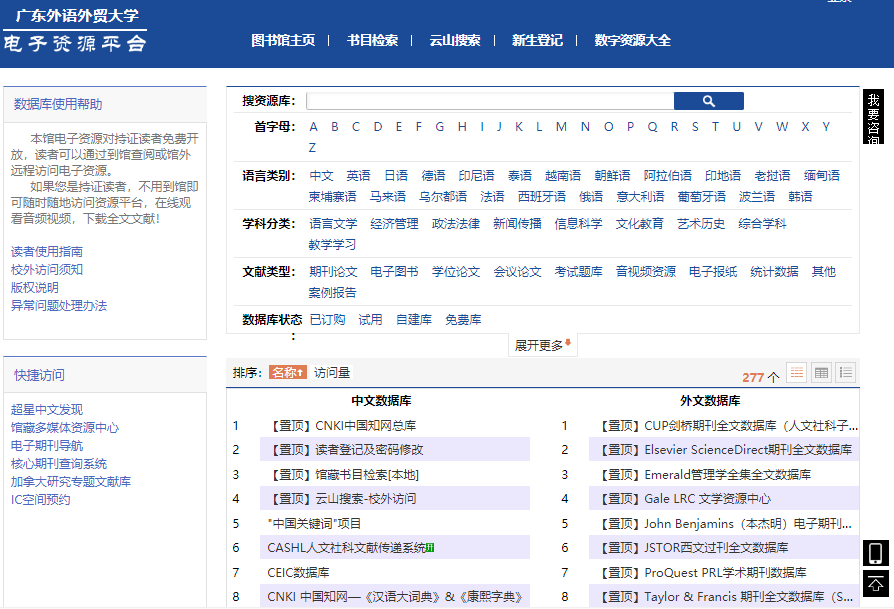Viewport: 894px width, 609px height.
Task: Switch to the bulleted detail view icon
Action: point(846,373)
